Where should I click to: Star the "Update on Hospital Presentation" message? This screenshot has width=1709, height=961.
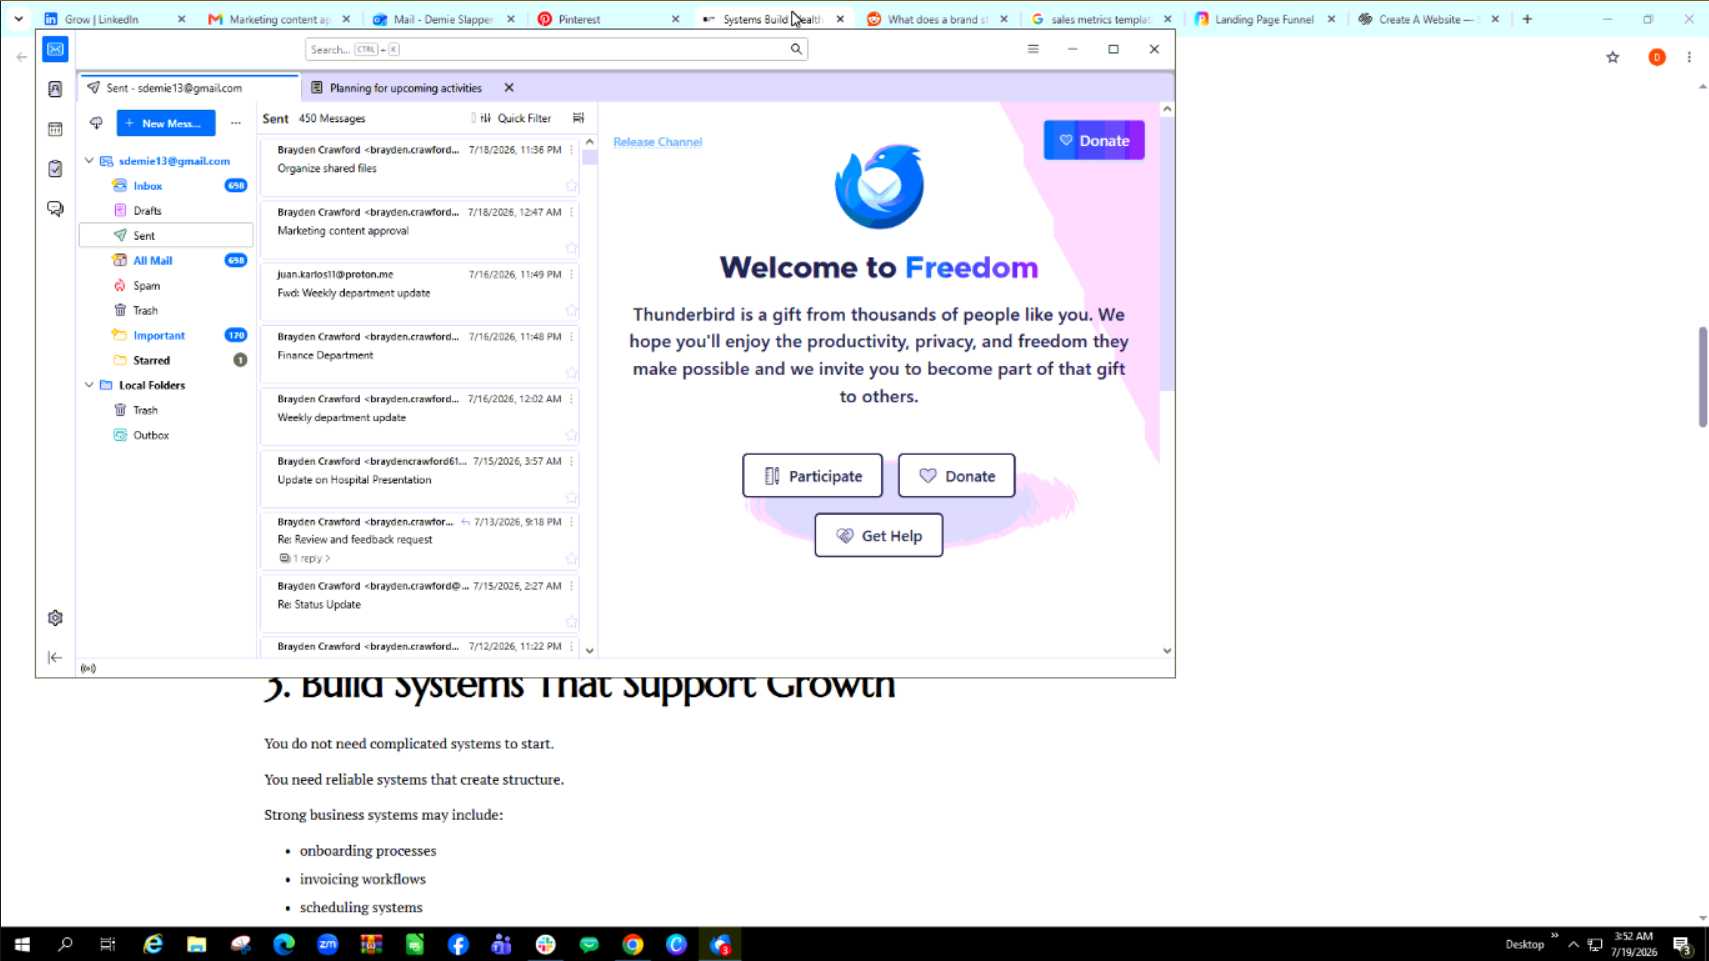(x=571, y=497)
